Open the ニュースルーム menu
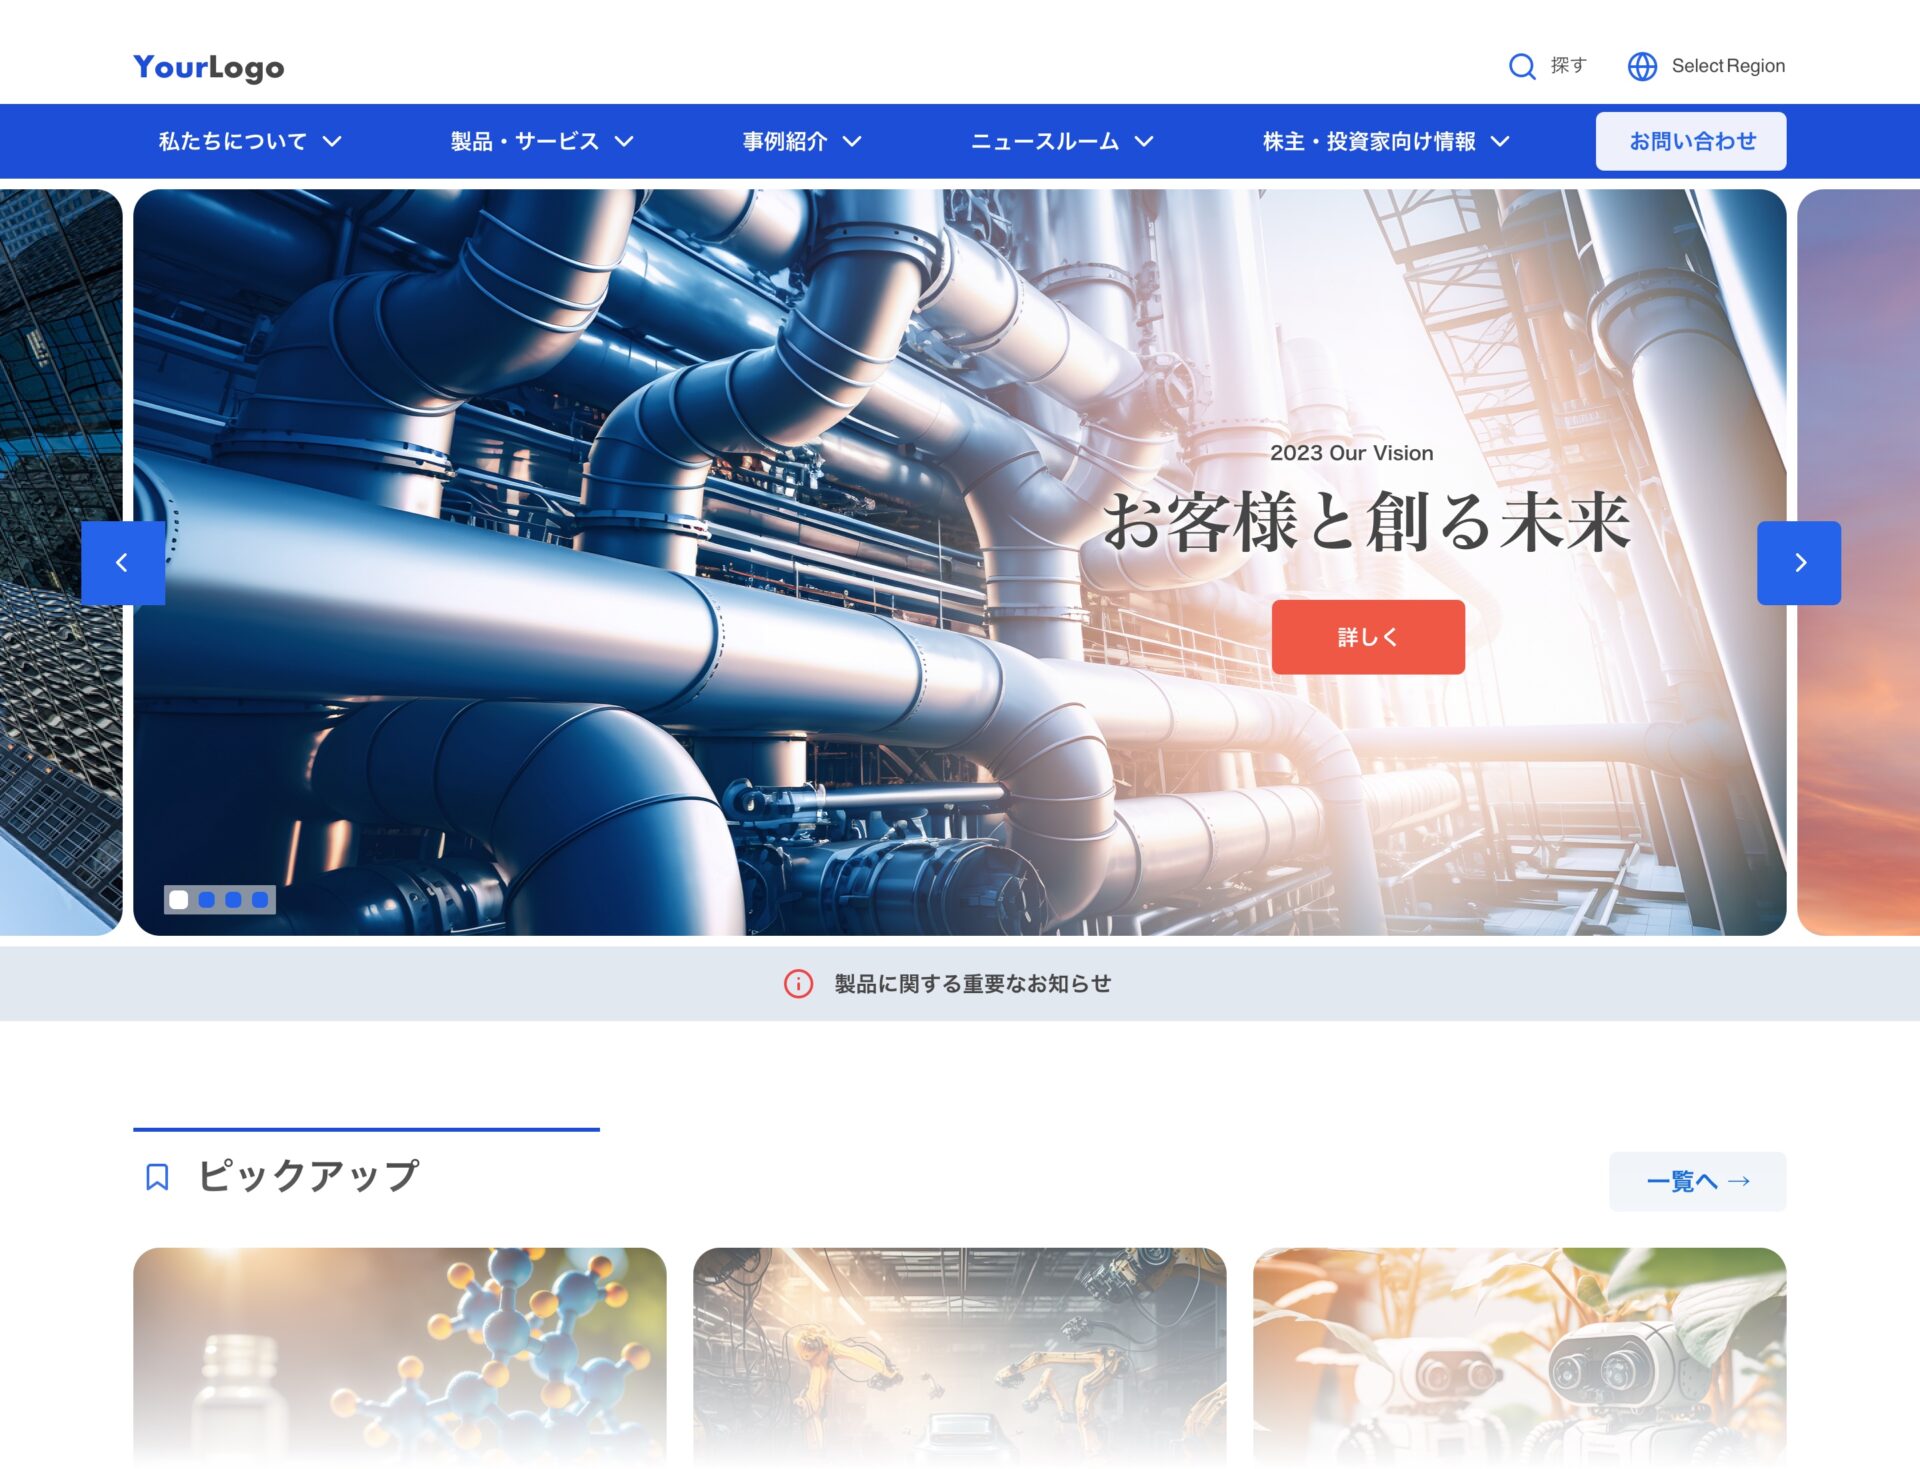Image resolution: width=1920 pixels, height=1469 pixels. pos(1045,141)
